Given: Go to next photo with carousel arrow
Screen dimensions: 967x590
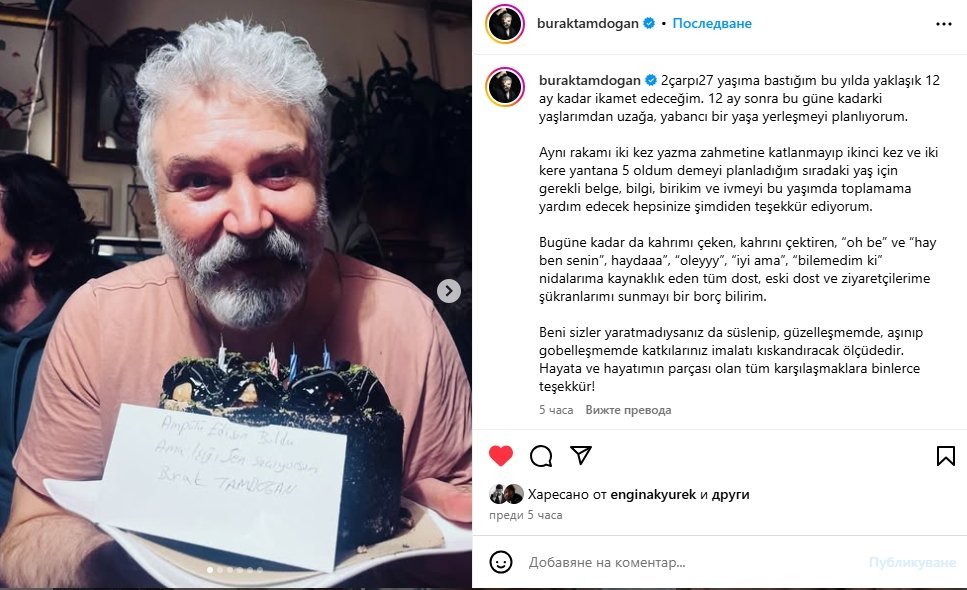Looking at the screenshot, I should pos(449,291).
